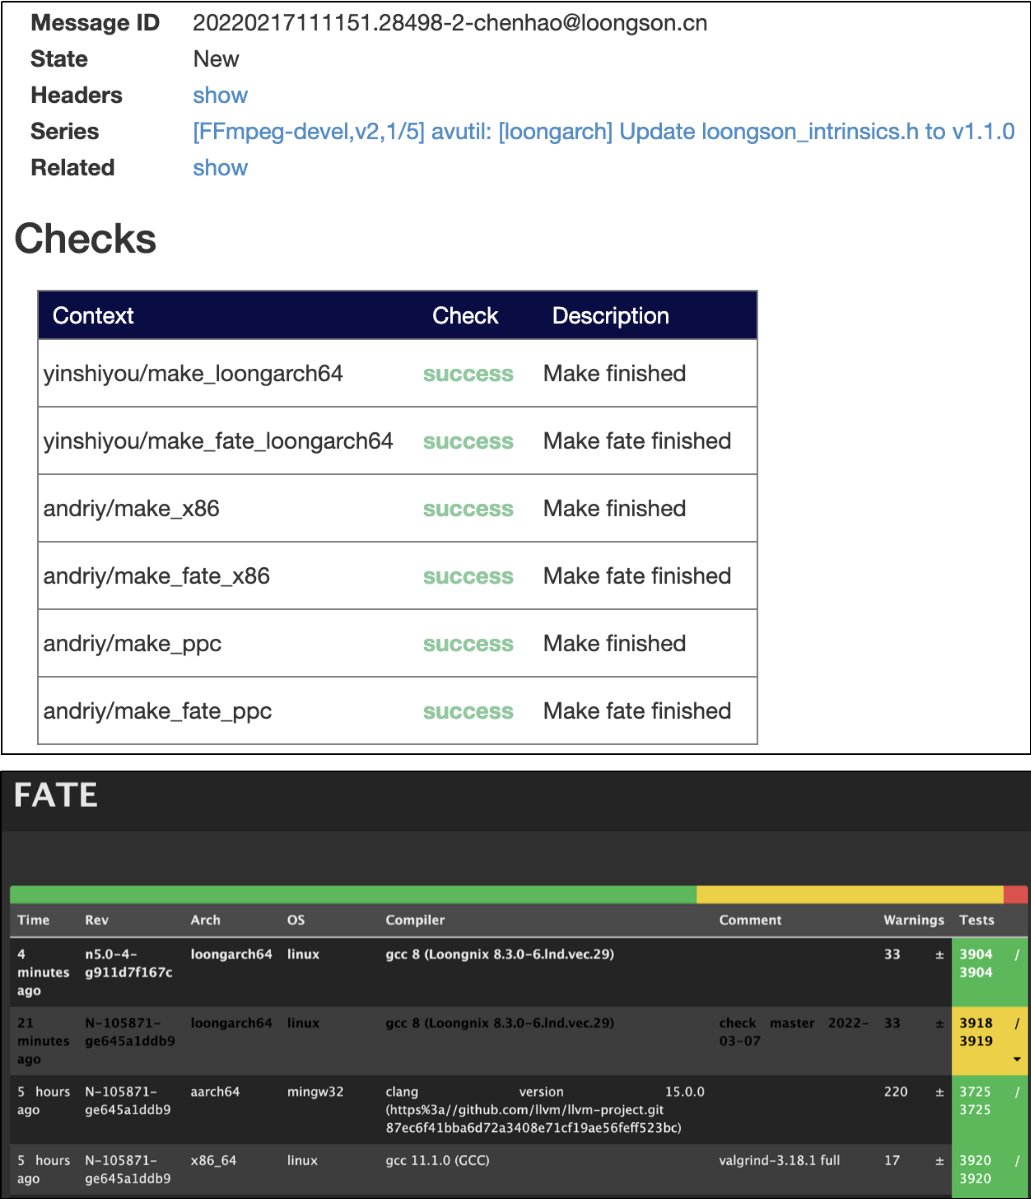The image size is (1031, 1199).
Task: Sort the table by the Warnings column header
Action: point(913,920)
